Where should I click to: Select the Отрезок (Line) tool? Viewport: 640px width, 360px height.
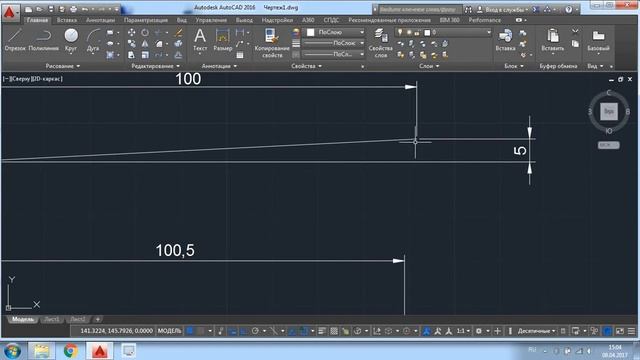click(15, 40)
